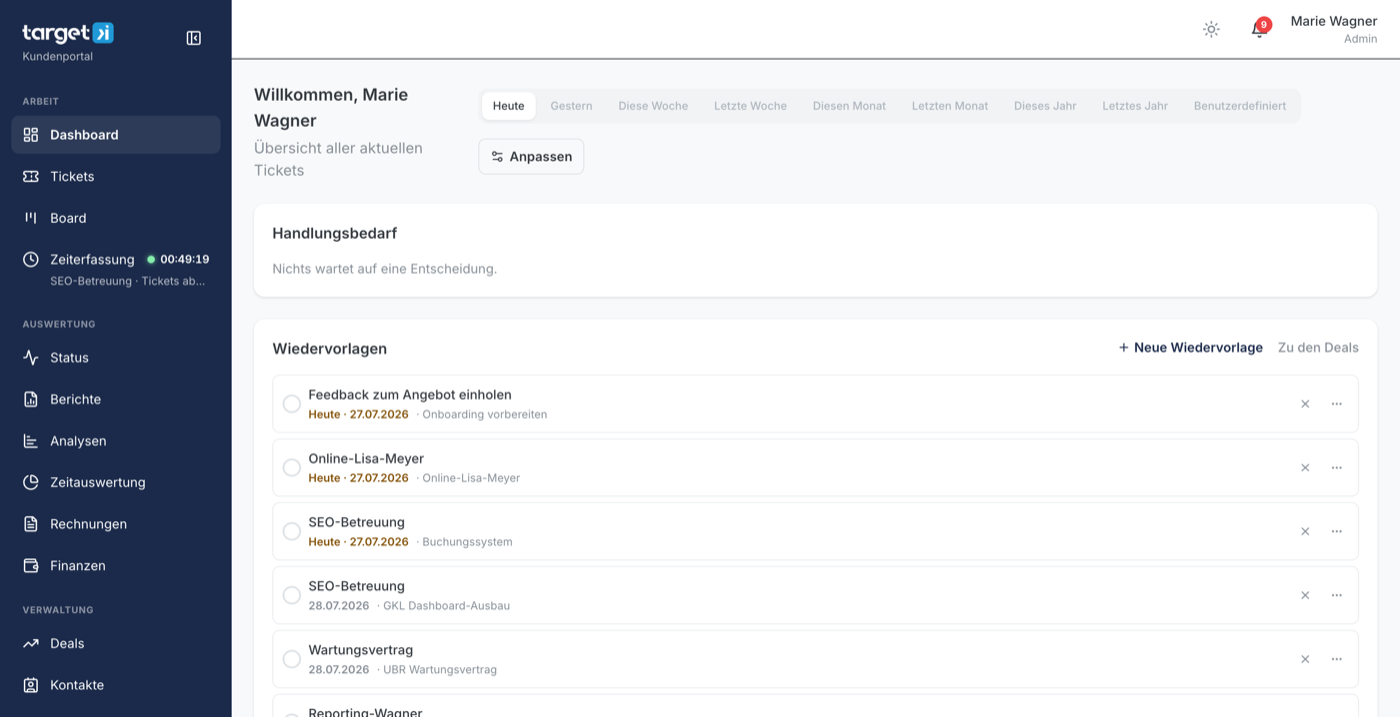Open Deals in the sidebar
Image resolution: width=1400 pixels, height=717 pixels.
(x=116, y=644)
